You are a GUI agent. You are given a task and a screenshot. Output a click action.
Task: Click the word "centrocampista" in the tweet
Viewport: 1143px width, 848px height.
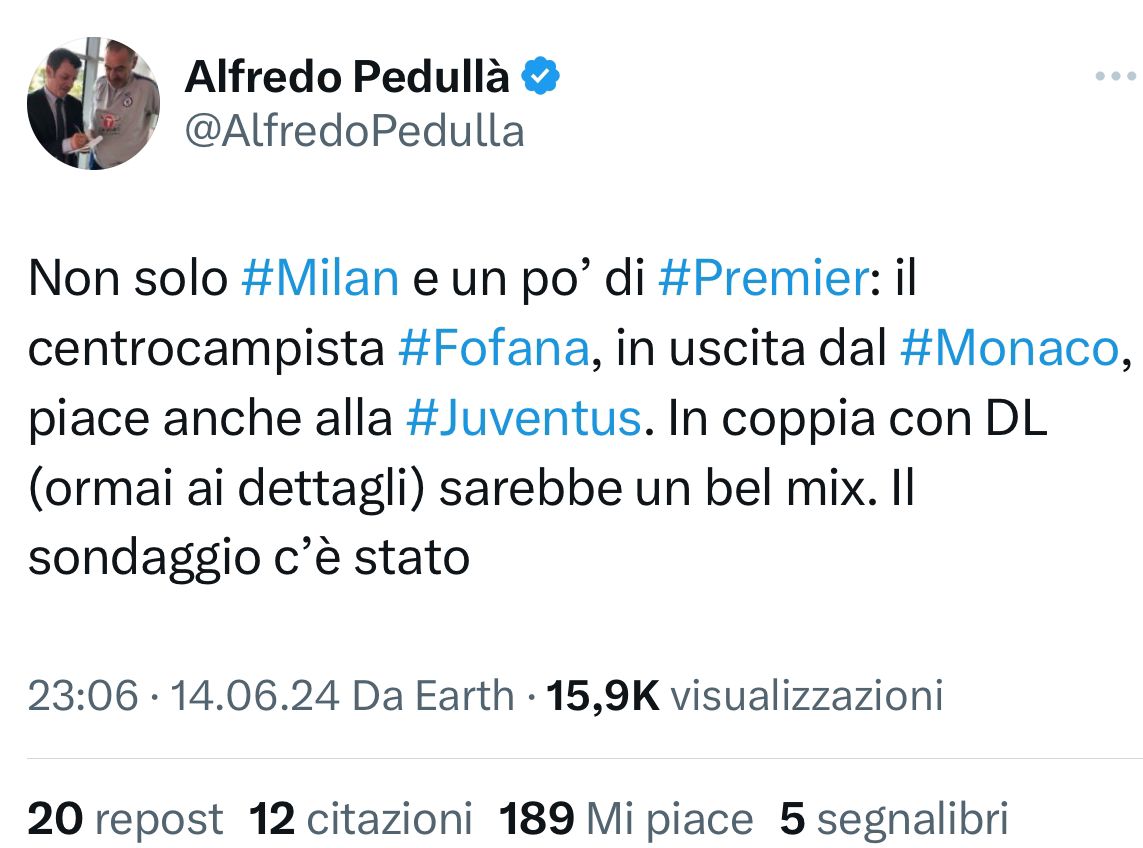[x=205, y=349]
